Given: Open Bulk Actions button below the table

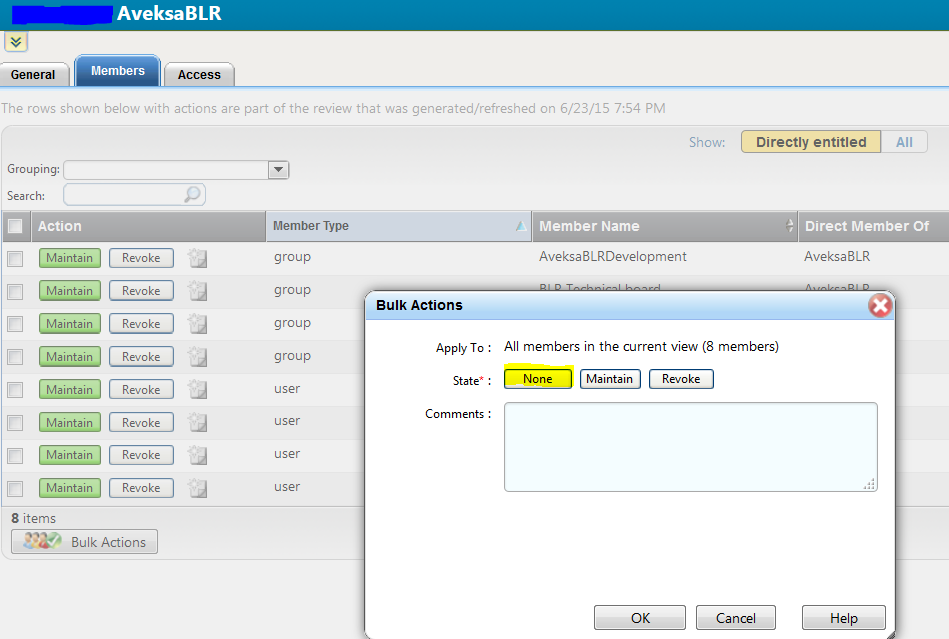Looking at the screenshot, I should click(85, 542).
